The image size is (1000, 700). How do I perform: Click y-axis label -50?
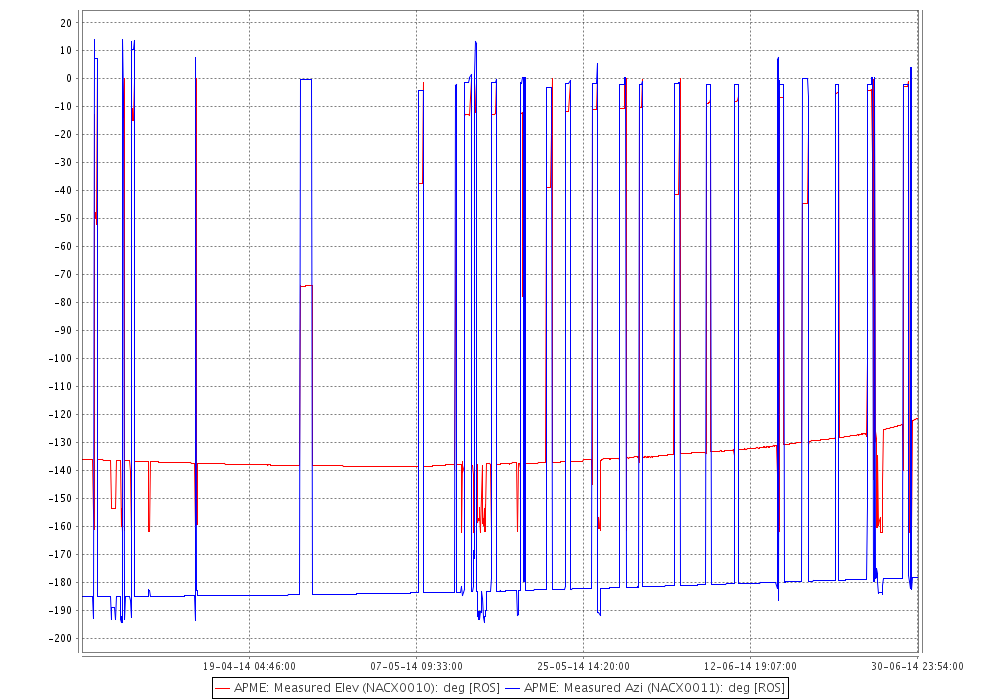point(63,219)
